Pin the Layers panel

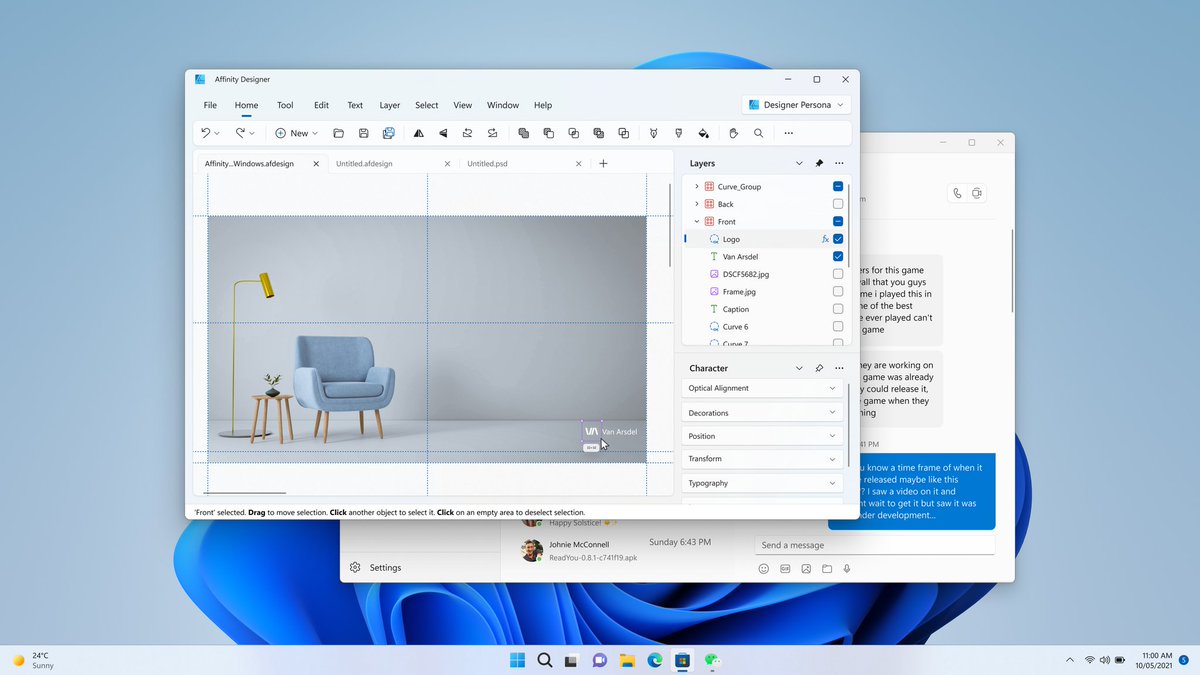[x=819, y=163]
